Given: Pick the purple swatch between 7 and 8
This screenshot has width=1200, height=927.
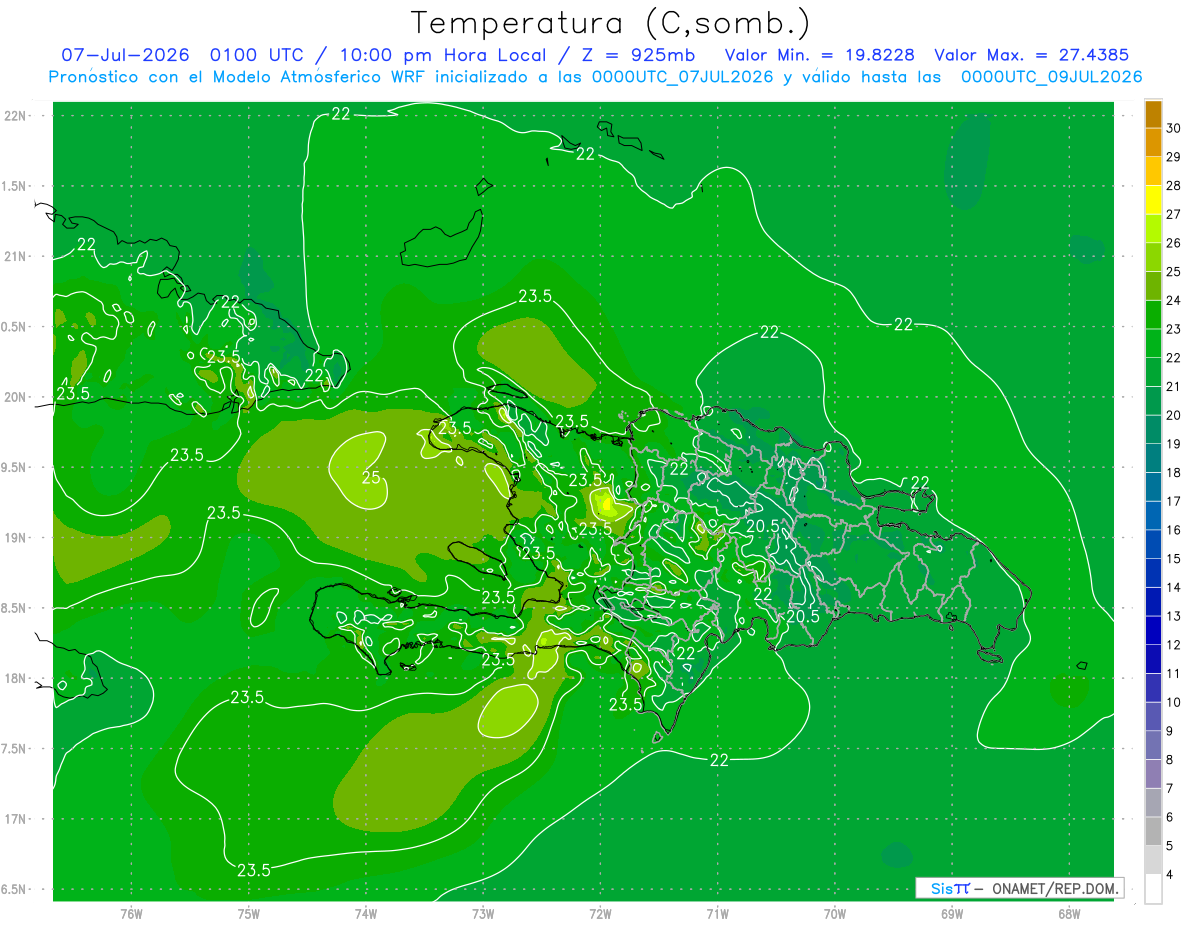Looking at the screenshot, I should click(x=1153, y=774).
